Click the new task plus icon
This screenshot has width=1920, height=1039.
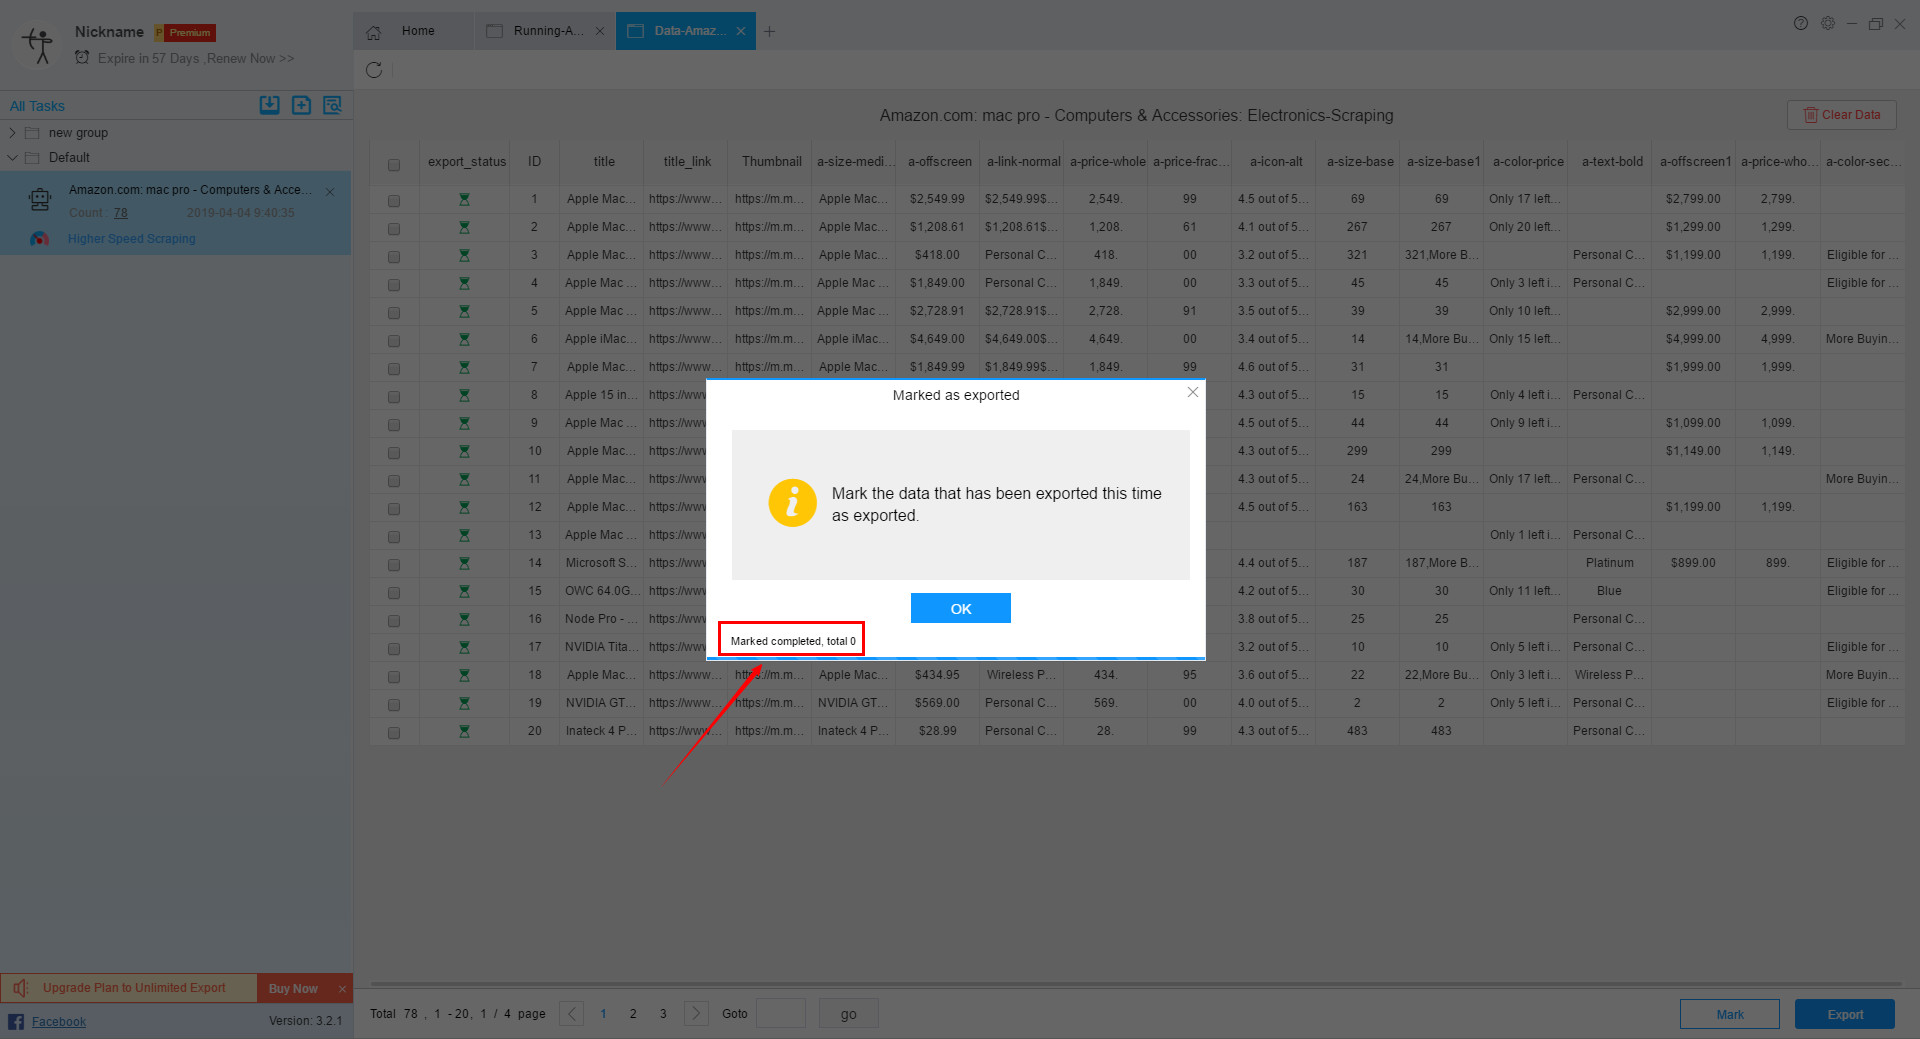(x=301, y=105)
